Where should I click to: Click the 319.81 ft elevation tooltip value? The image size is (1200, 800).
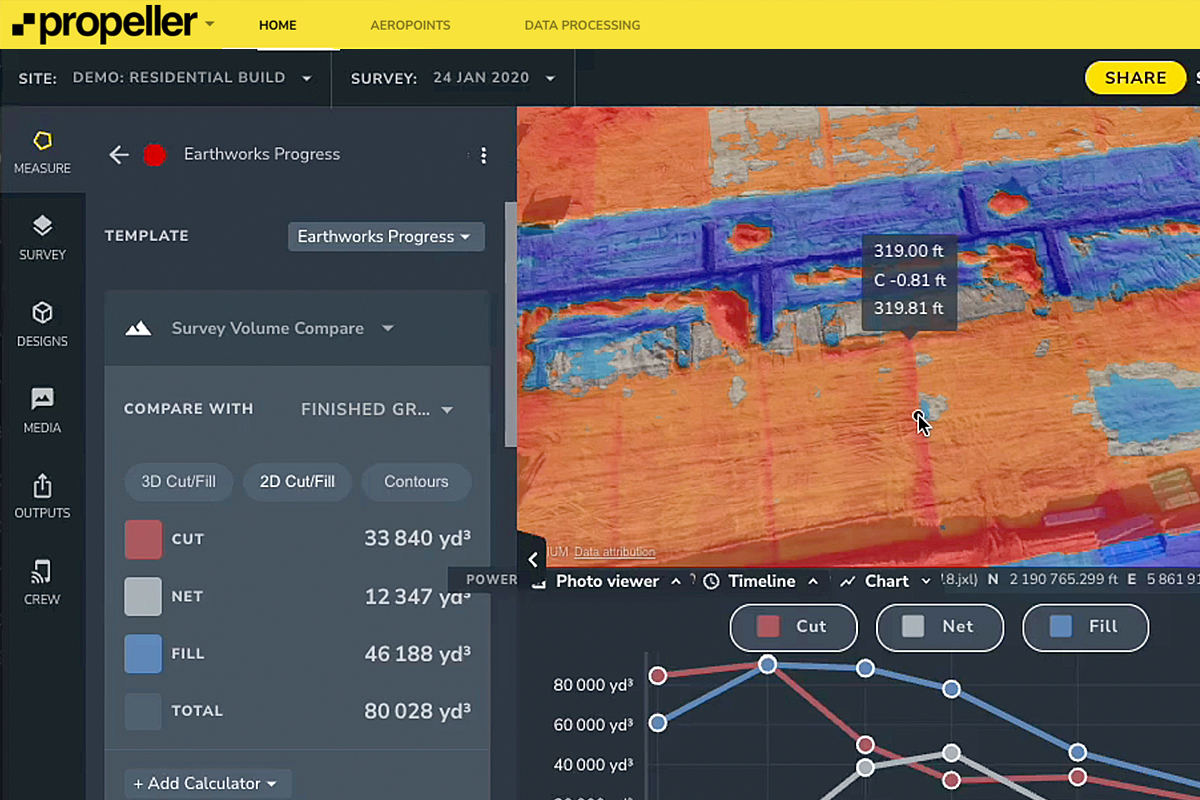(x=908, y=309)
